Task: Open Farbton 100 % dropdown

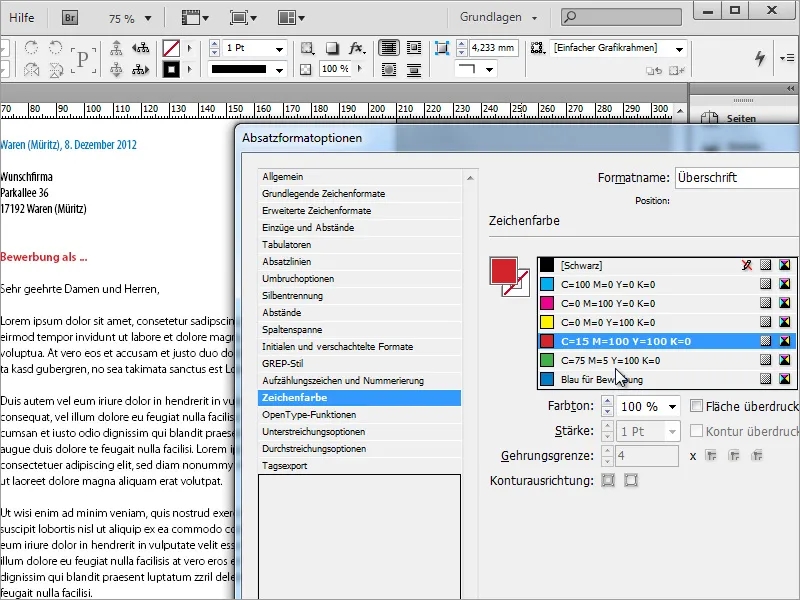Action: [672, 407]
